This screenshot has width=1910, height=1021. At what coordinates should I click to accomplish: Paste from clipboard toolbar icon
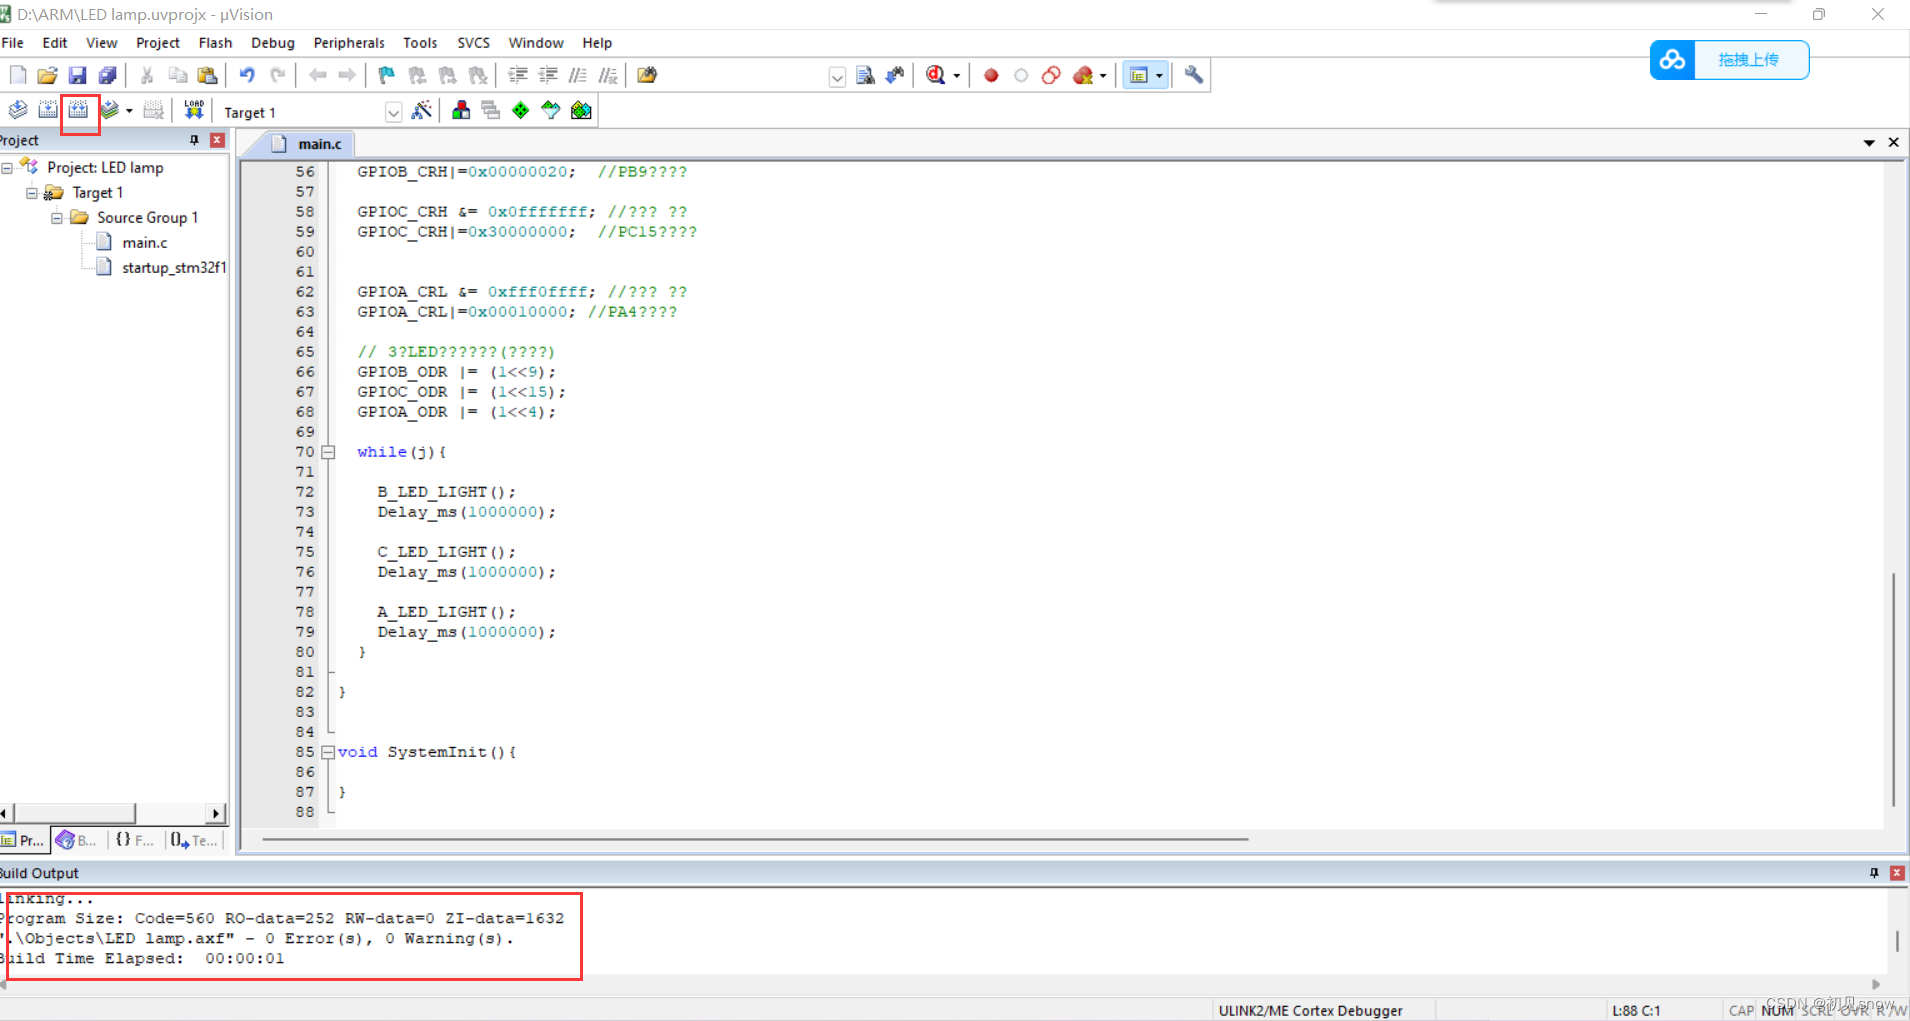tap(207, 75)
